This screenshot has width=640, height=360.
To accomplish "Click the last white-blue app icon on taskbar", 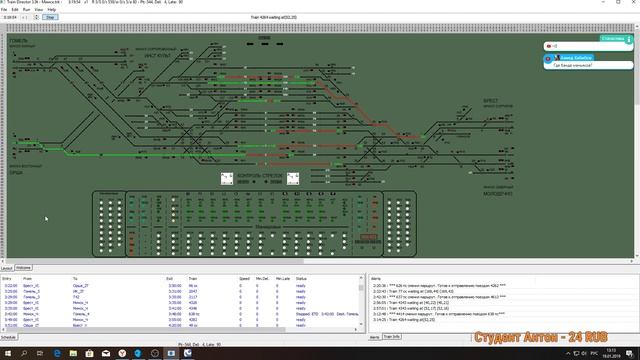I will (x=187, y=353).
